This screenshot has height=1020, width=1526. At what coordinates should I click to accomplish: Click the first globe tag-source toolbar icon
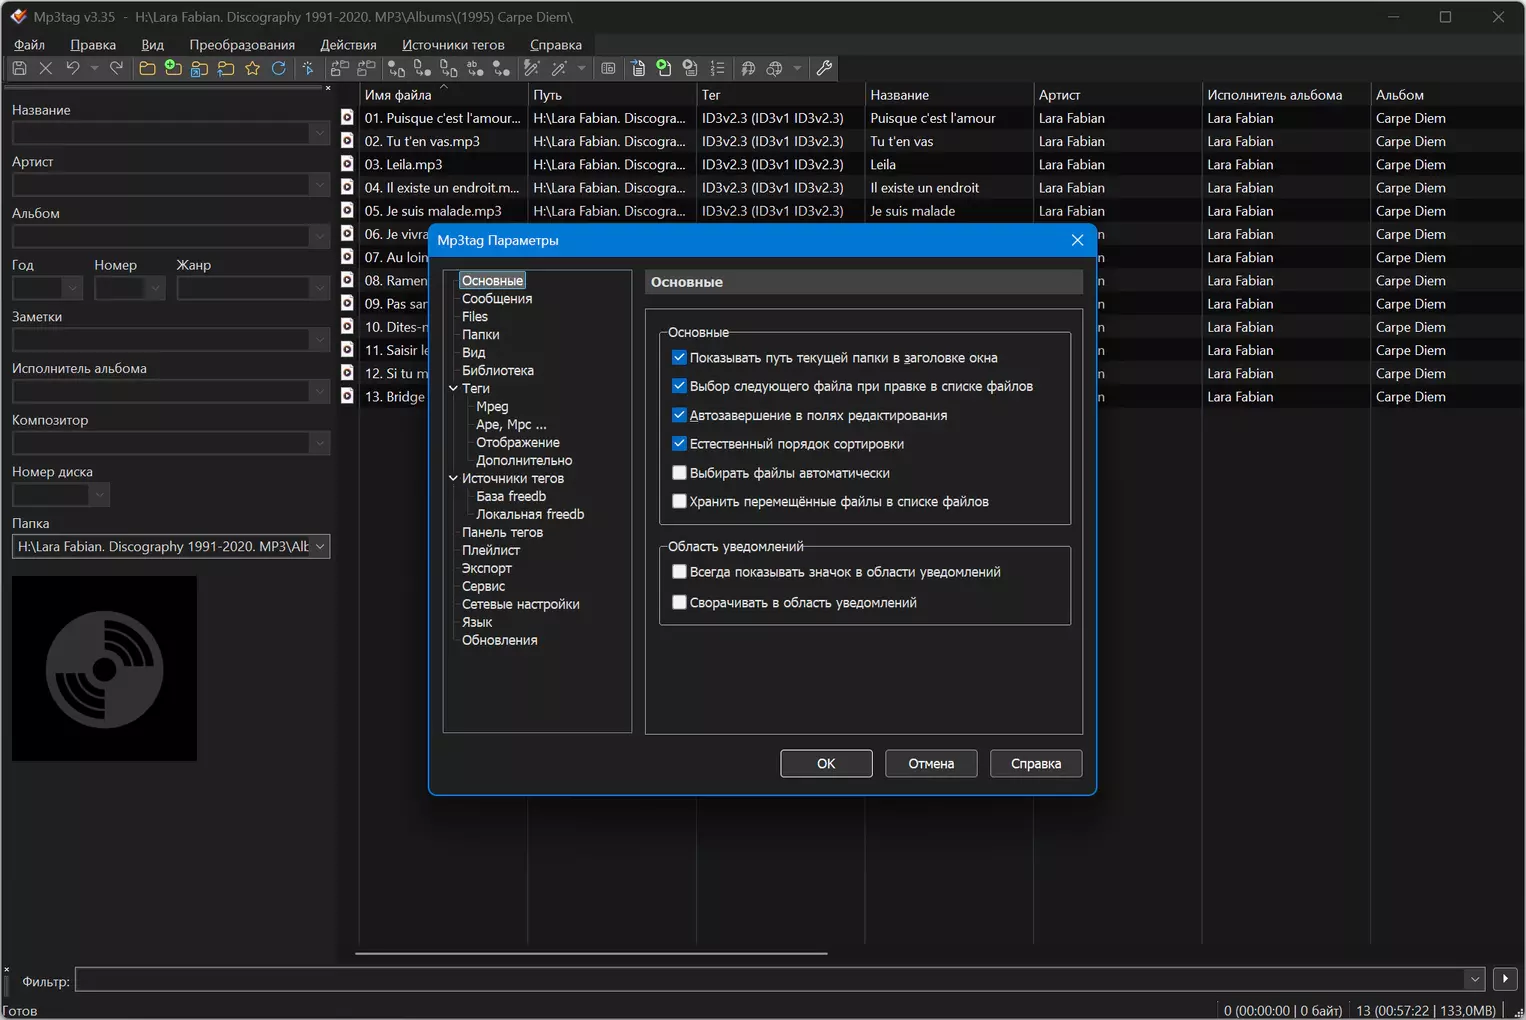coord(748,68)
